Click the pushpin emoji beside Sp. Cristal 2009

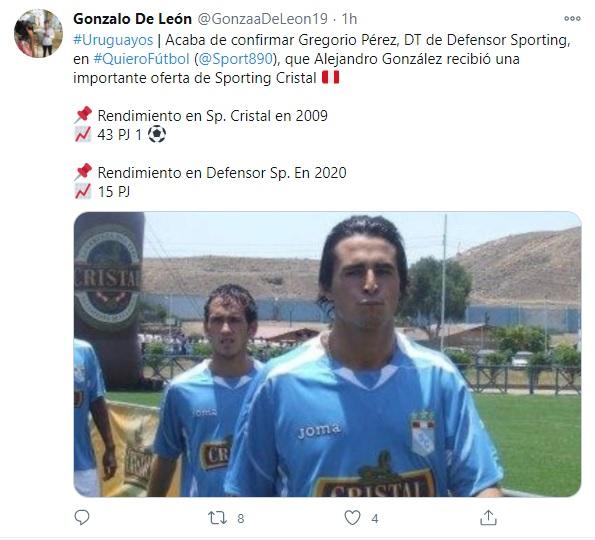point(83,115)
